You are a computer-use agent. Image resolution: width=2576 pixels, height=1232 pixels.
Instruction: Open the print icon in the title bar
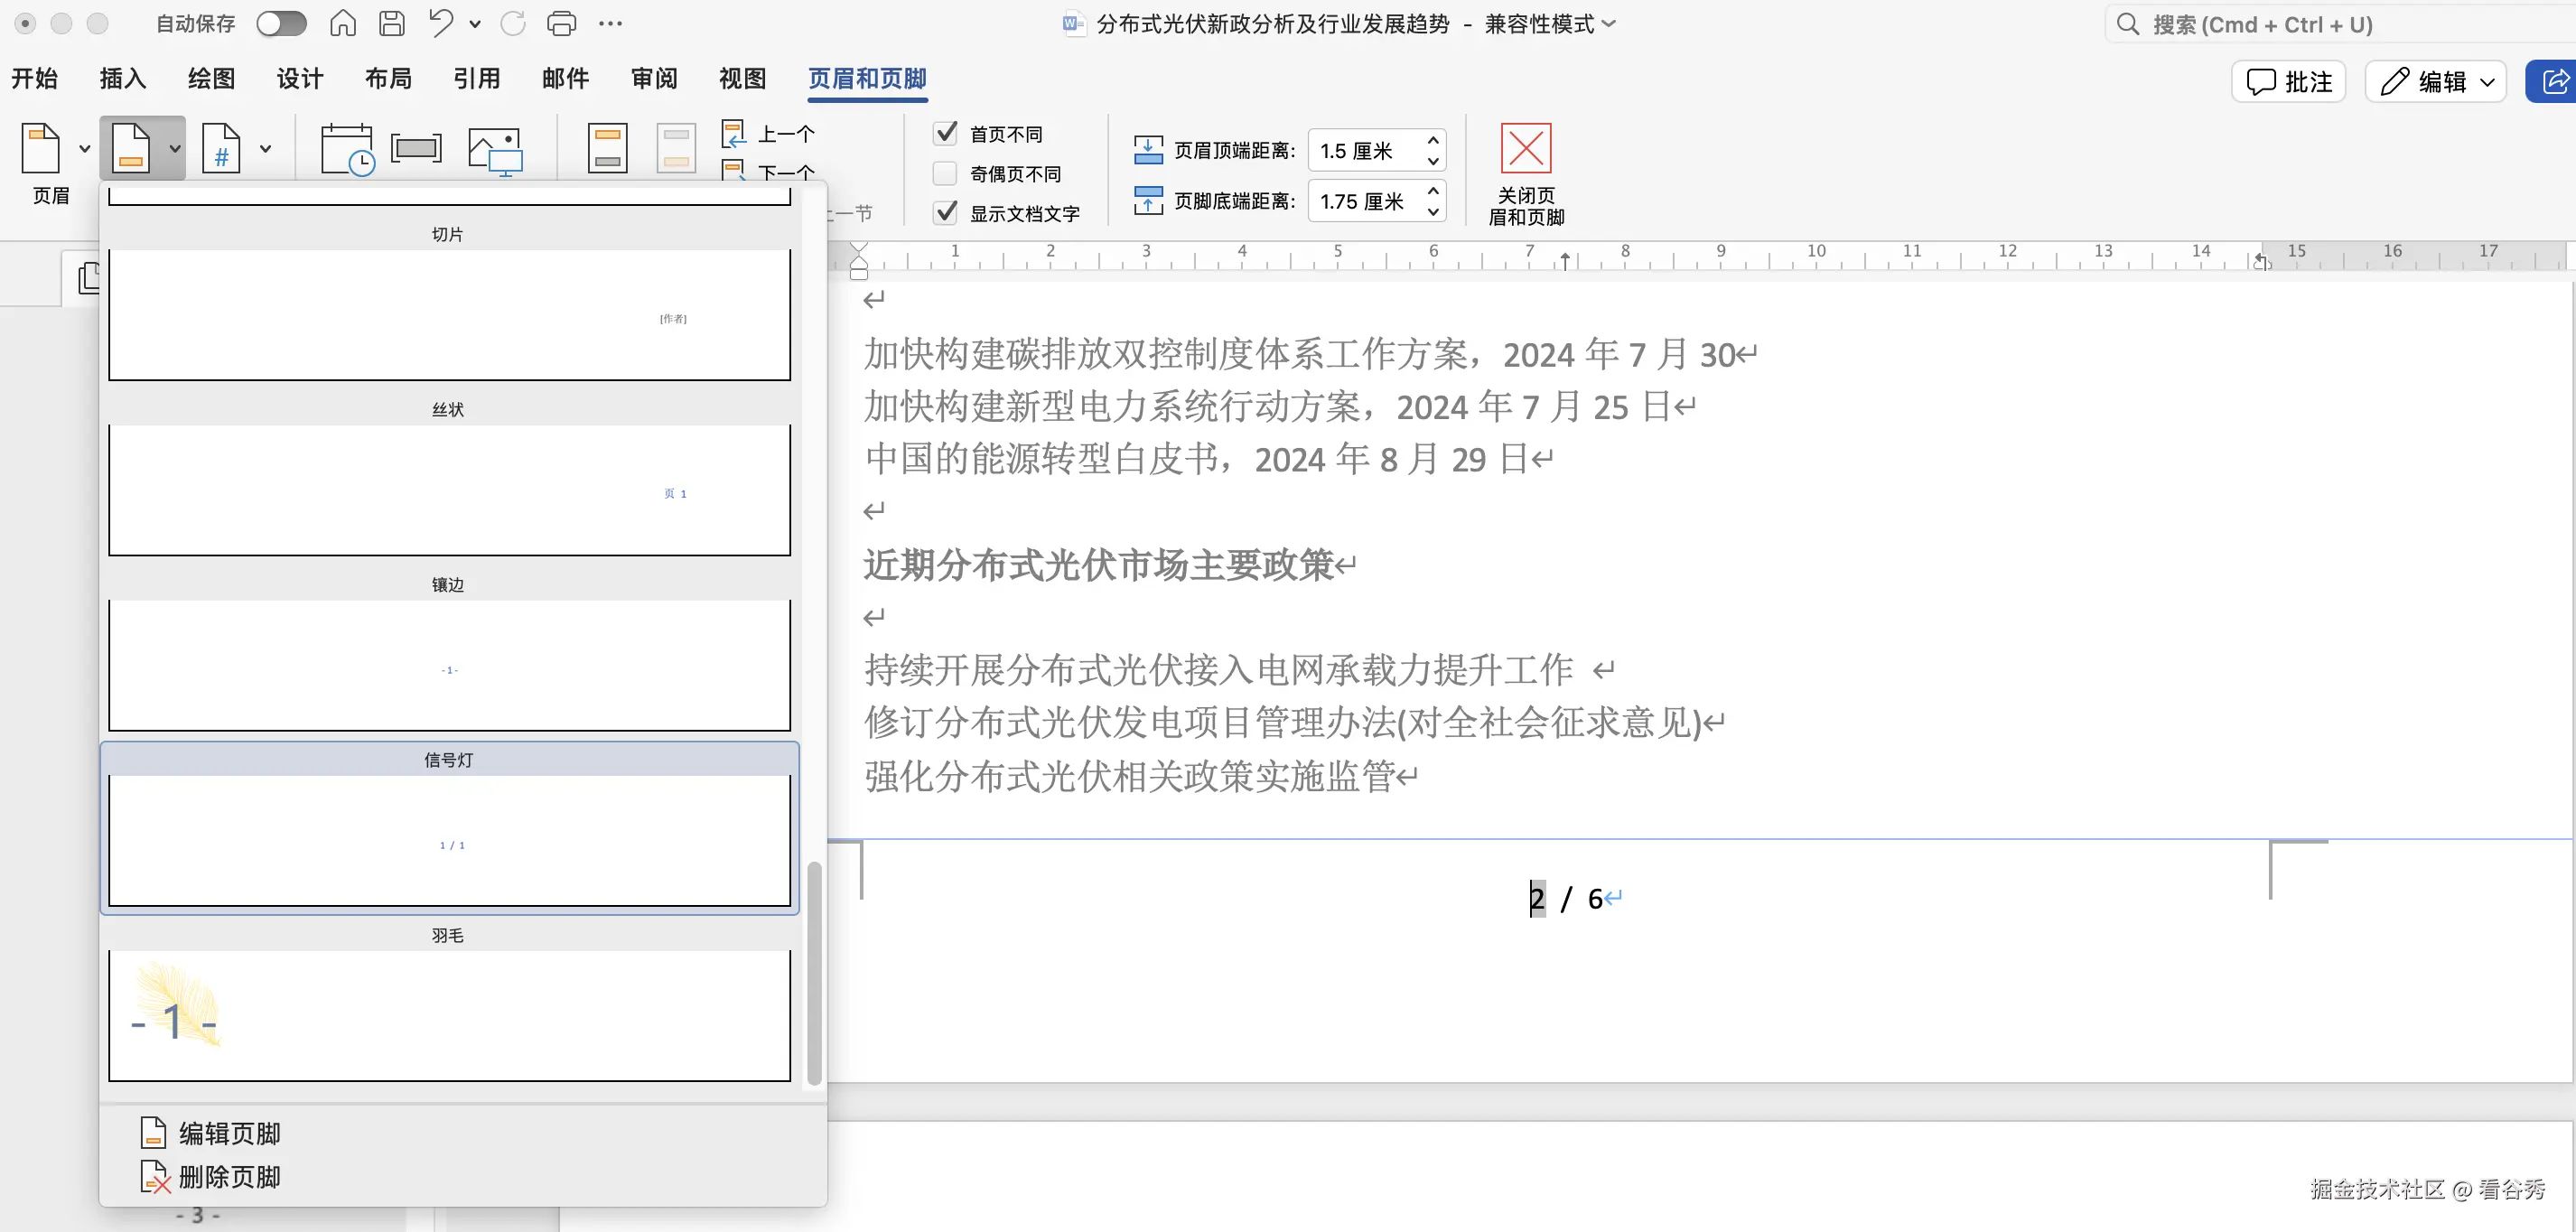point(561,23)
